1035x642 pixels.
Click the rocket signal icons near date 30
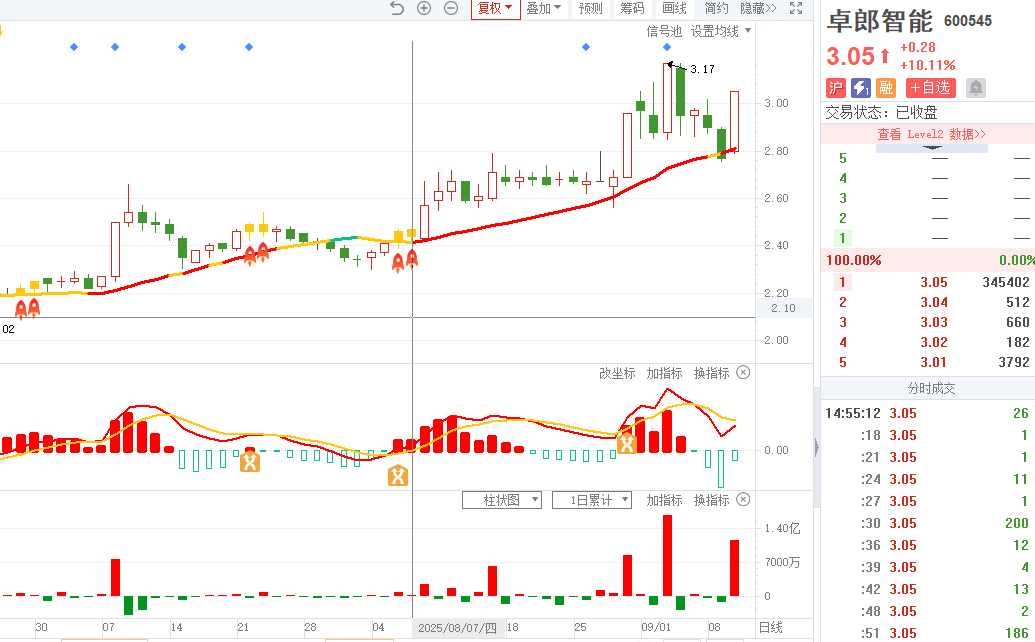[27, 308]
